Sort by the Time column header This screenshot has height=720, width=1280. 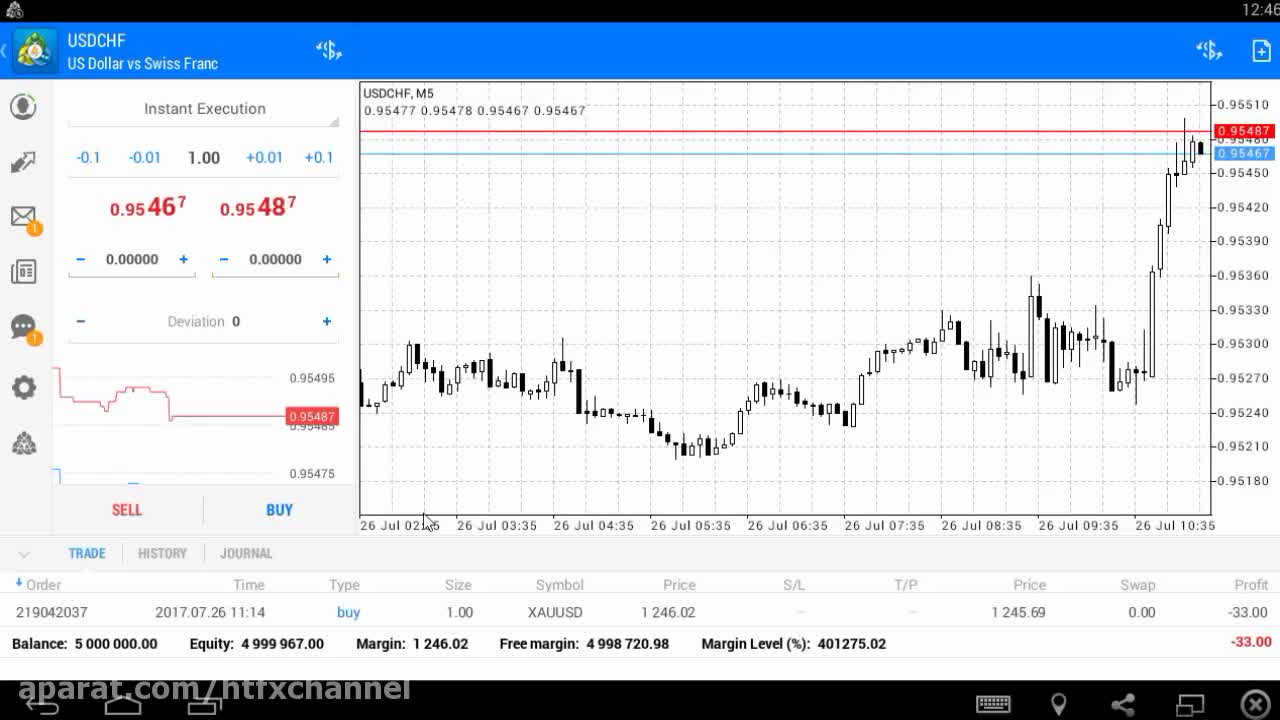coord(249,585)
